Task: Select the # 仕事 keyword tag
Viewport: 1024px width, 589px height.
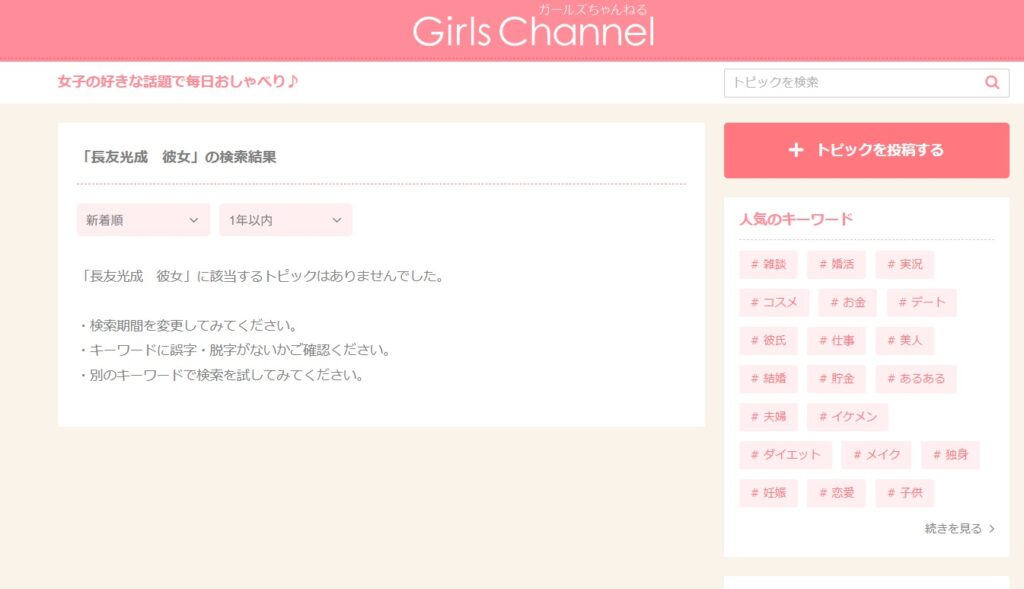Action: click(x=836, y=340)
